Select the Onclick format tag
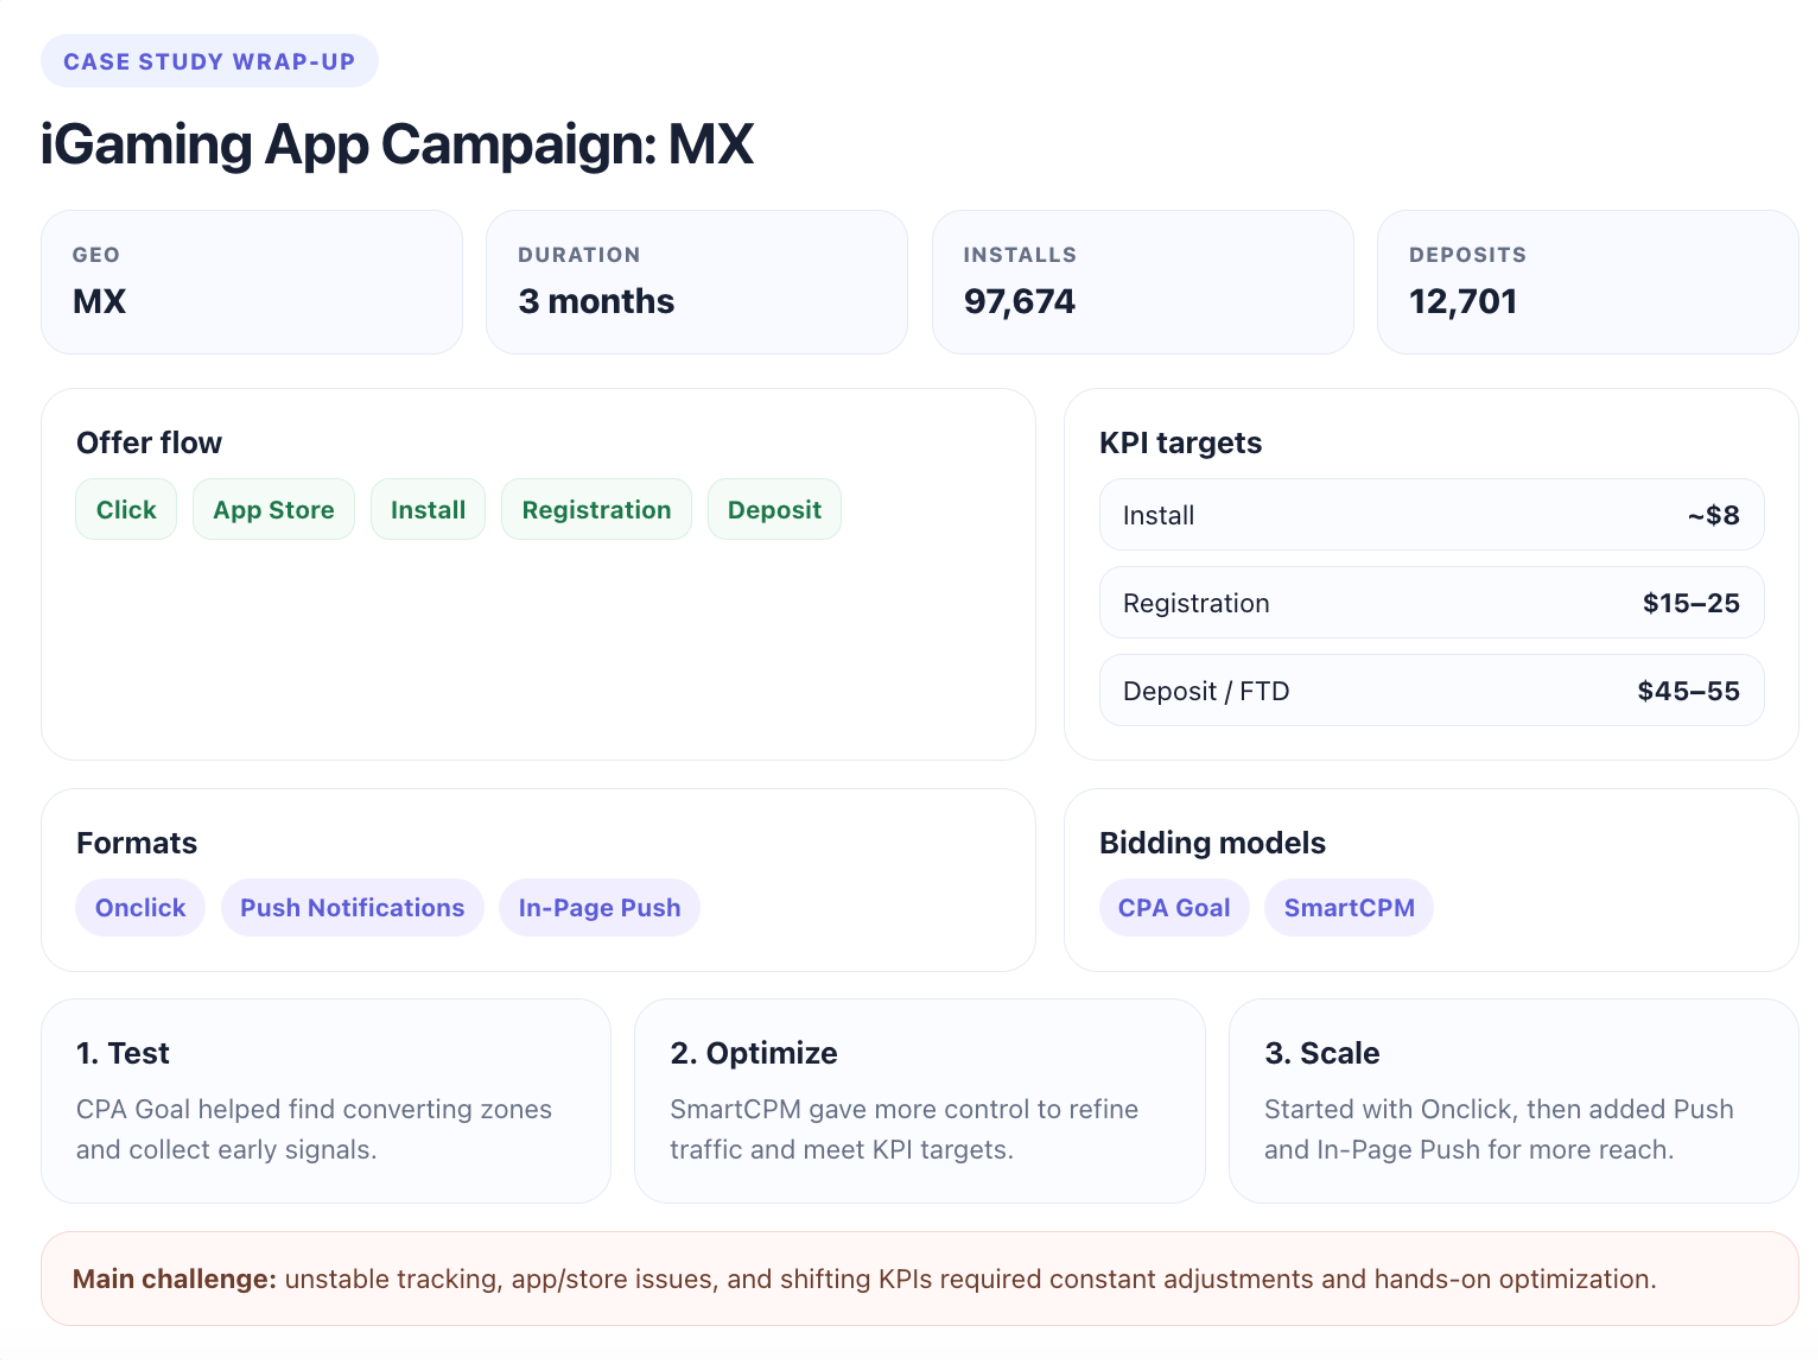The width and height of the screenshot is (1818, 1360). pyautogui.click(x=140, y=907)
